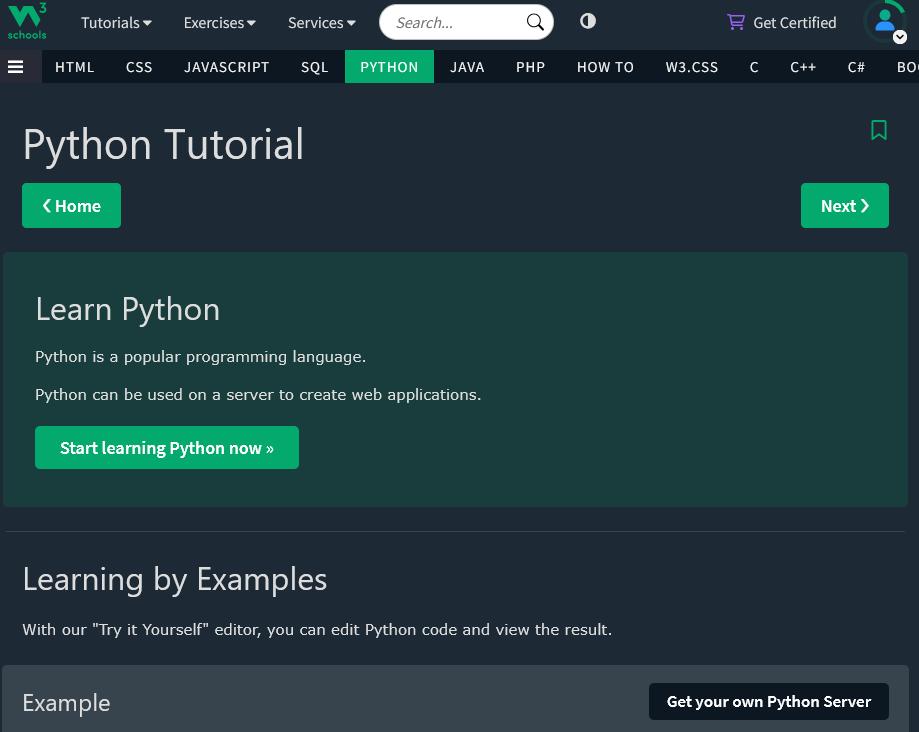Select the PYTHON tab
The width and height of the screenshot is (919, 732).
pyautogui.click(x=389, y=67)
